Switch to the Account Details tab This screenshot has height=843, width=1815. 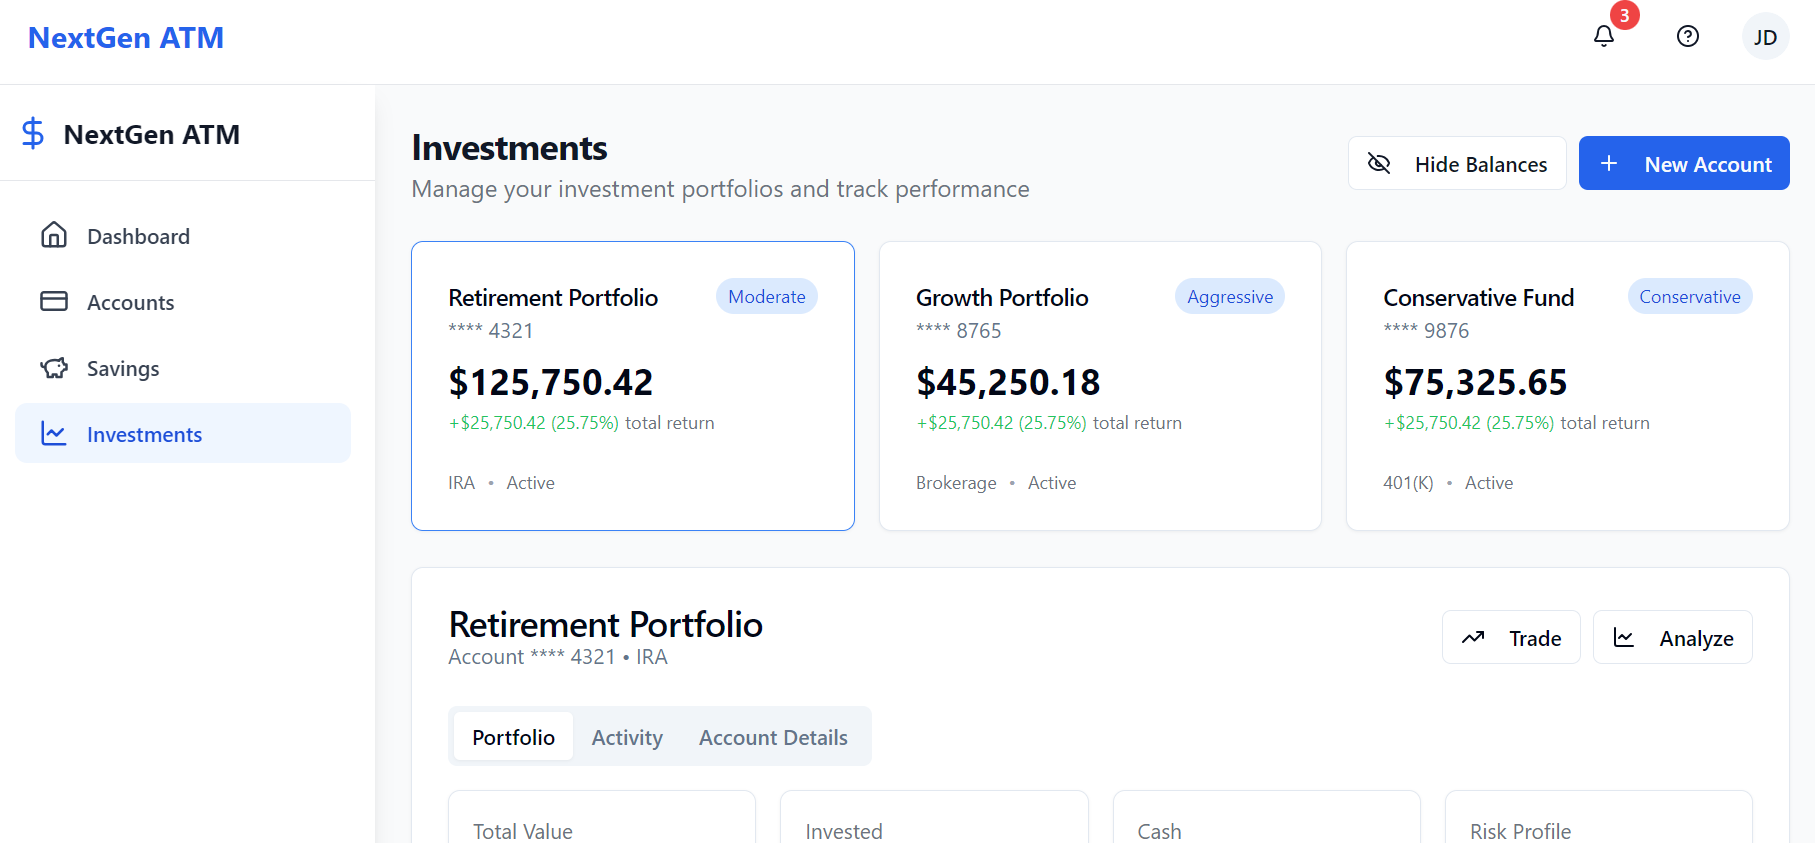tap(773, 737)
